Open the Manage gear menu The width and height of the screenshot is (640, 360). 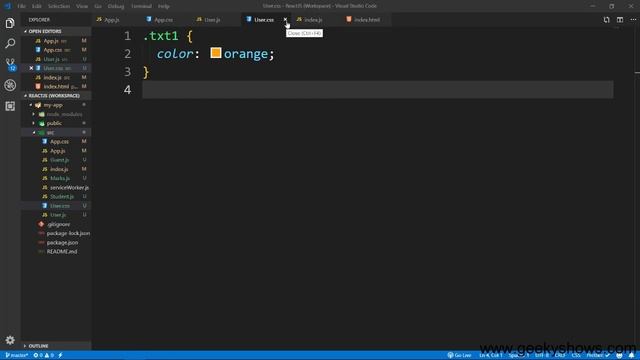point(10,340)
